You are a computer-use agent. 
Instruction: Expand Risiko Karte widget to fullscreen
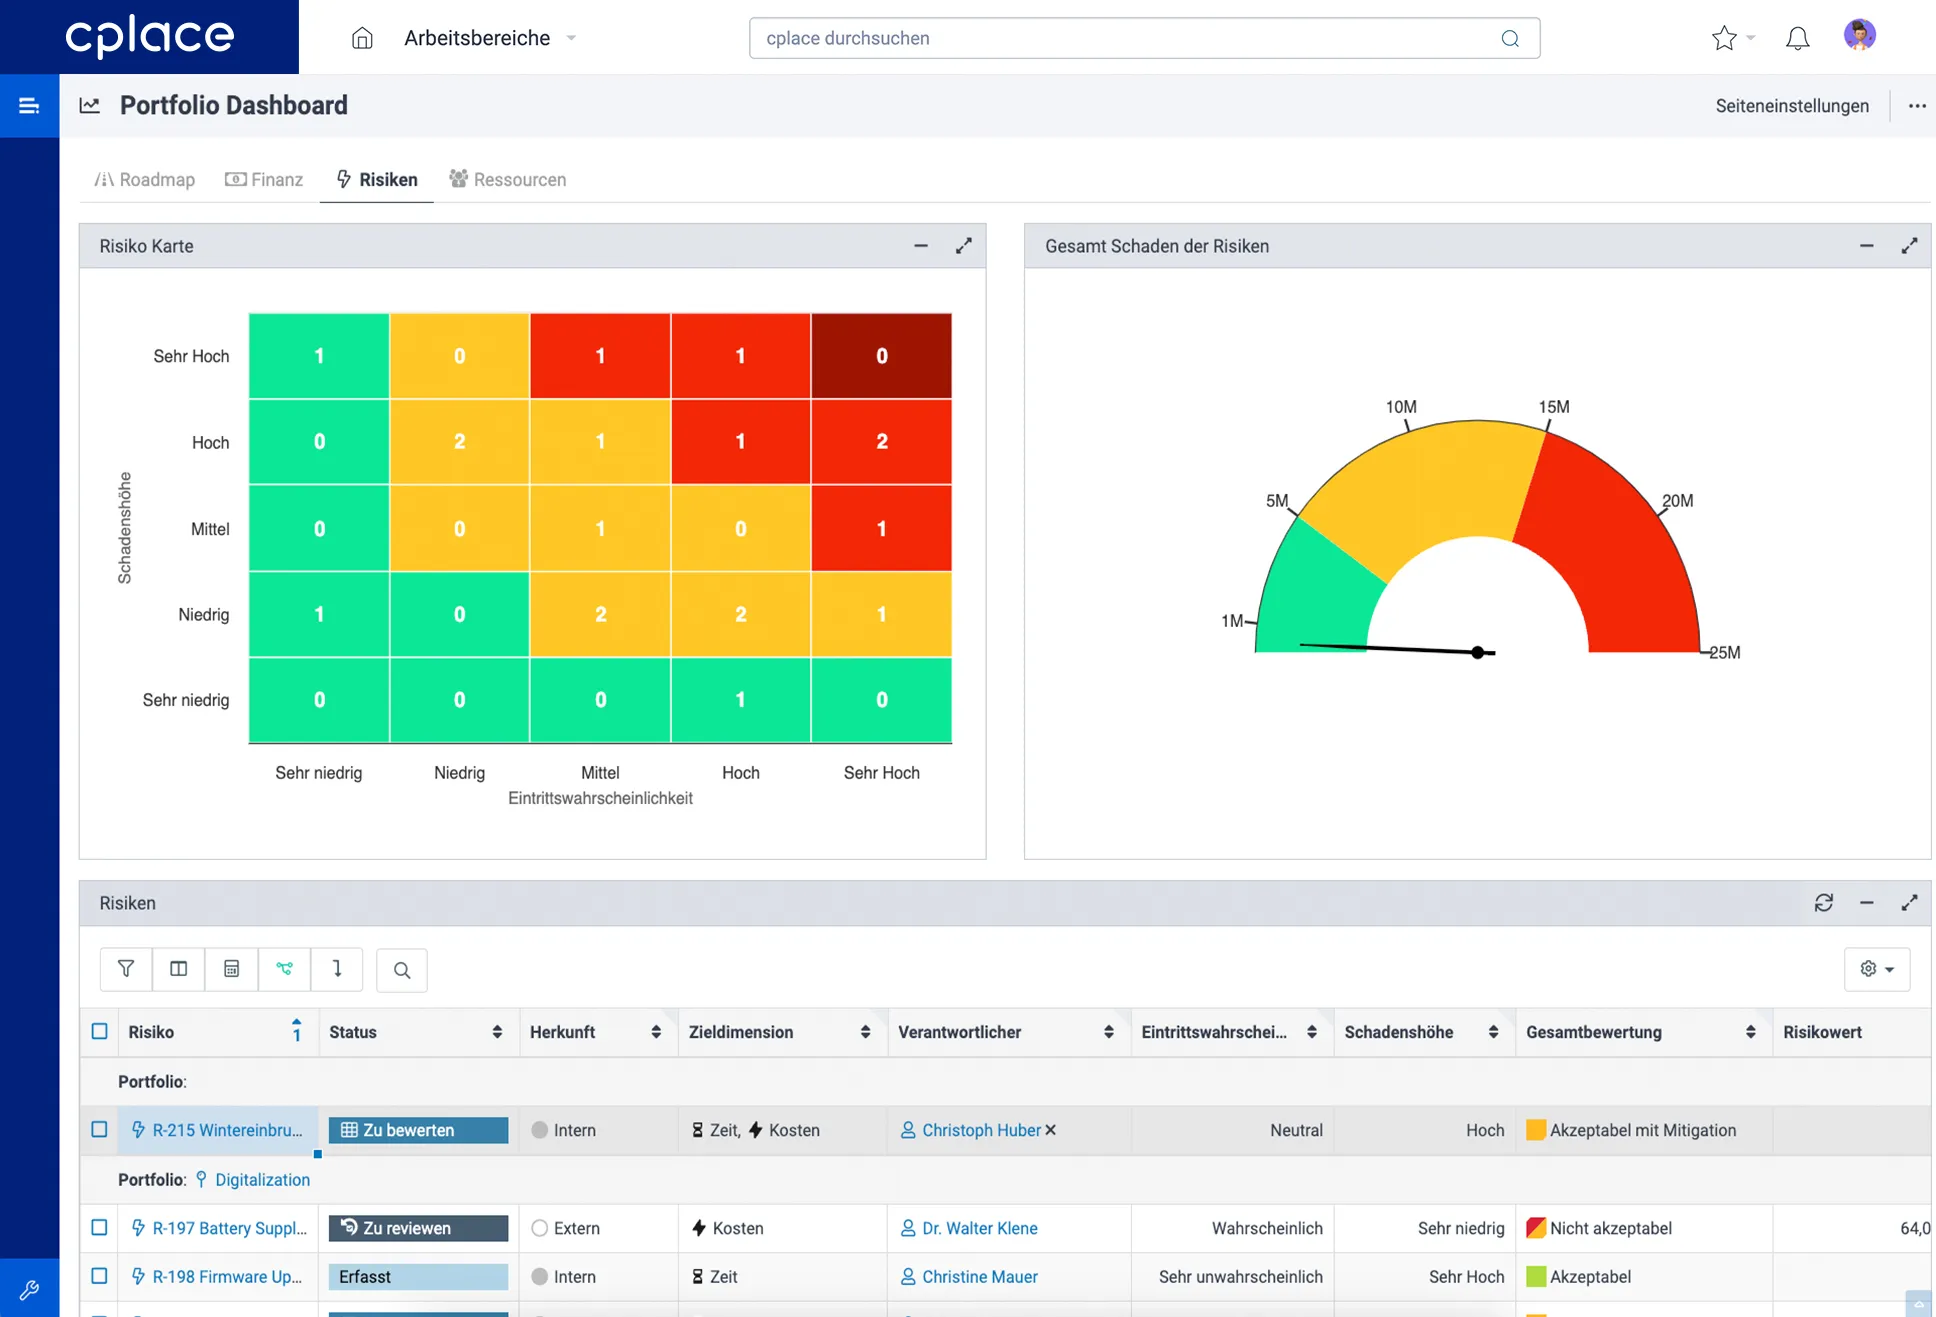pos(963,246)
